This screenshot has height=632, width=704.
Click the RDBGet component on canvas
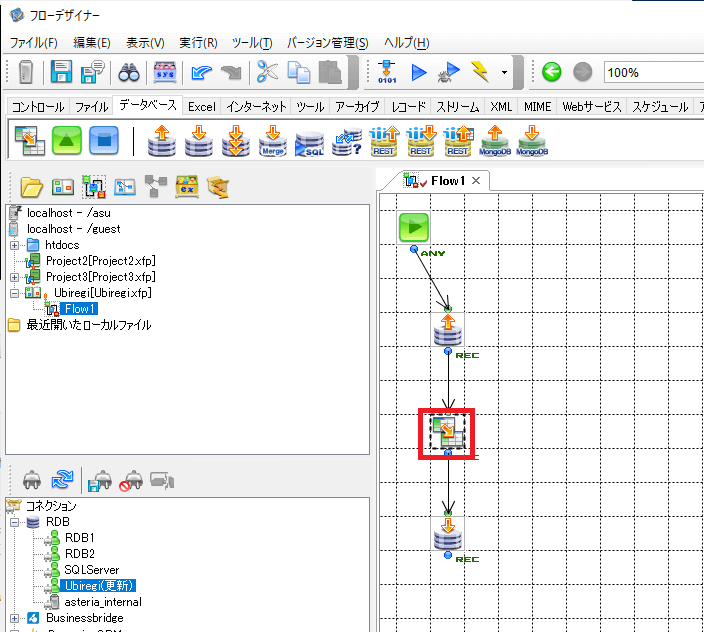[448, 329]
